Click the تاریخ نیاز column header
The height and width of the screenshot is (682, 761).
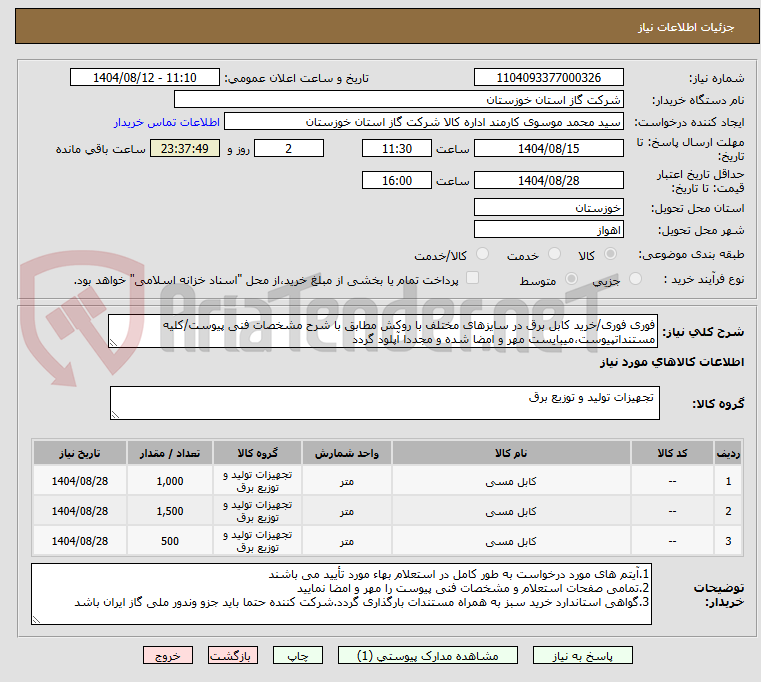point(80,453)
